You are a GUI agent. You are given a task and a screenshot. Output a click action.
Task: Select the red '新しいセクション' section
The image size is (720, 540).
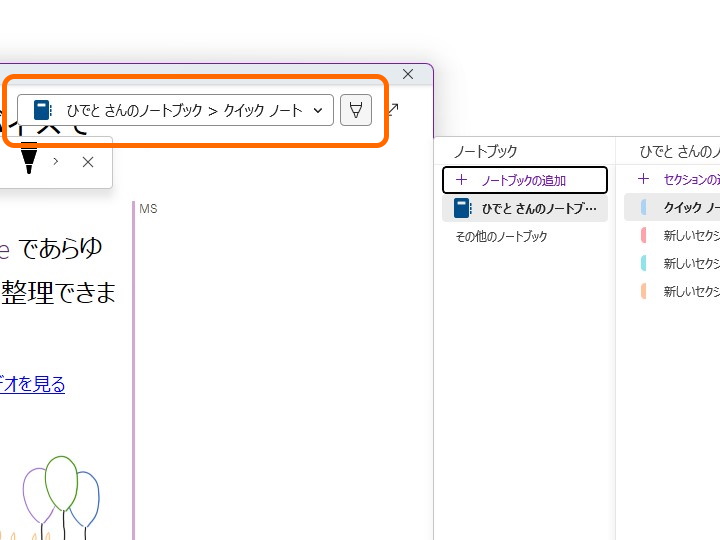click(672, 236)
